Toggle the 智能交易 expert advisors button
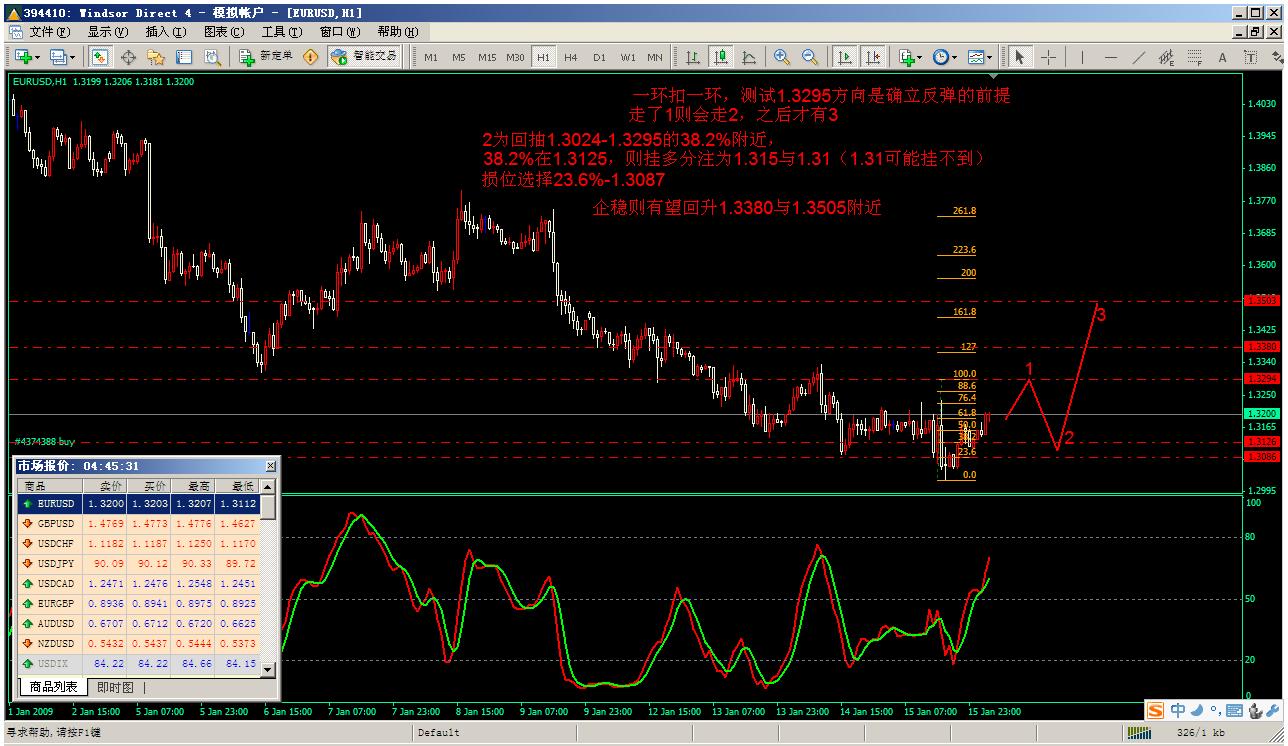Viewport: 1288px width, 746px height. [x=364, y=57]
